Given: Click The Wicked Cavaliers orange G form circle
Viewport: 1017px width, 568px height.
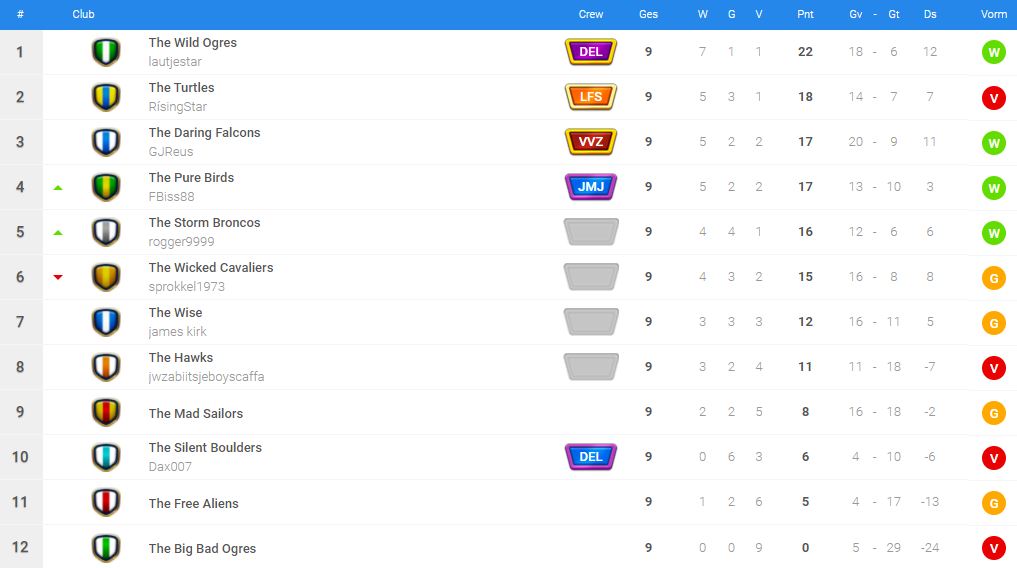Looking at the screenshot, I should coord(993,278).
